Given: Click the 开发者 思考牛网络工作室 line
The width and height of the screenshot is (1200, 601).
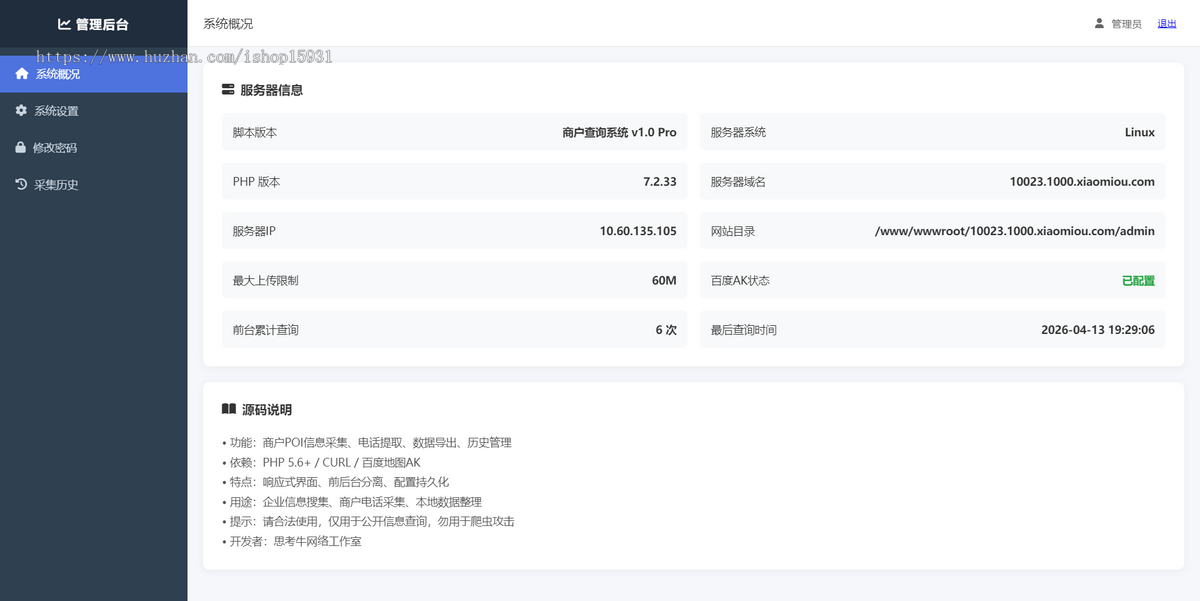Looking at the screenshot, I should point(291,541).
